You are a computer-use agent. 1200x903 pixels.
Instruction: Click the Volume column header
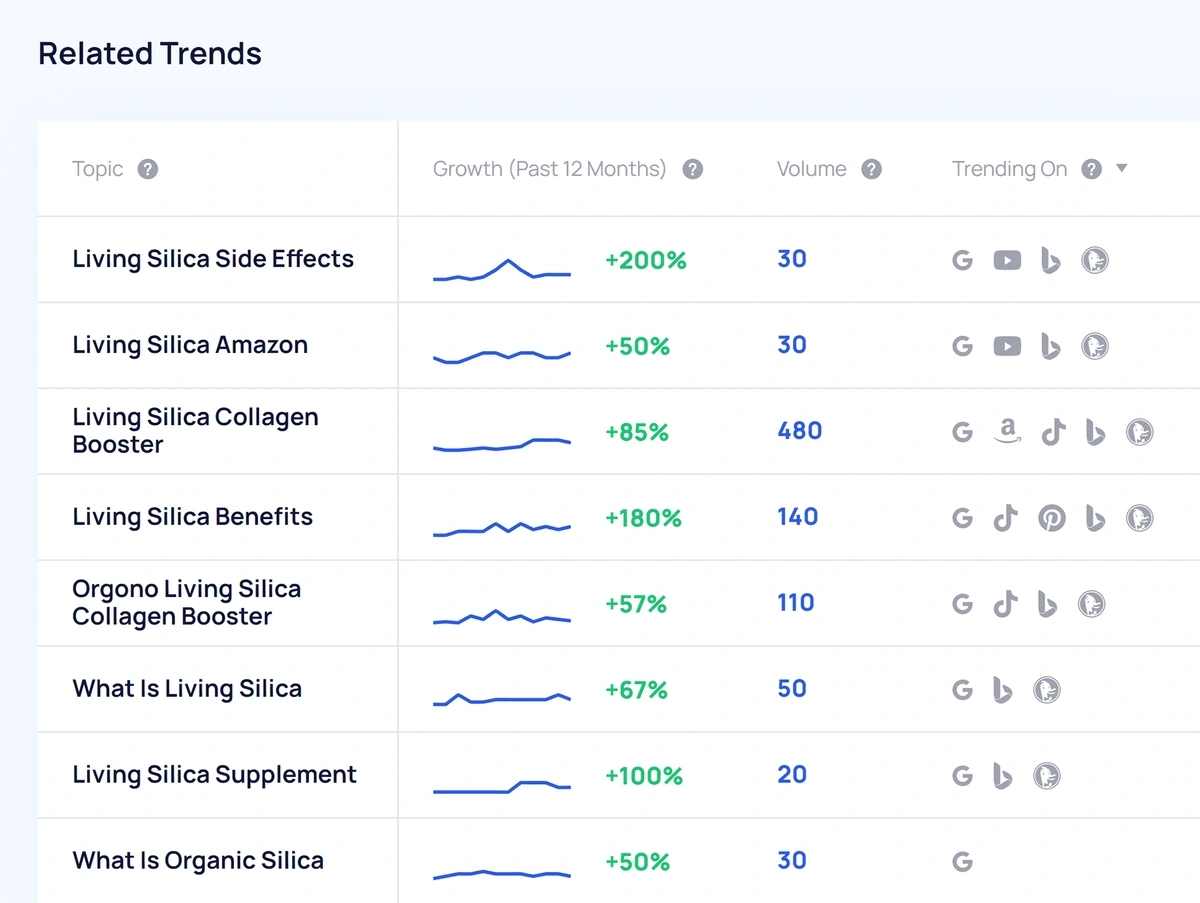pyautogui.click(x=812, y=169)
